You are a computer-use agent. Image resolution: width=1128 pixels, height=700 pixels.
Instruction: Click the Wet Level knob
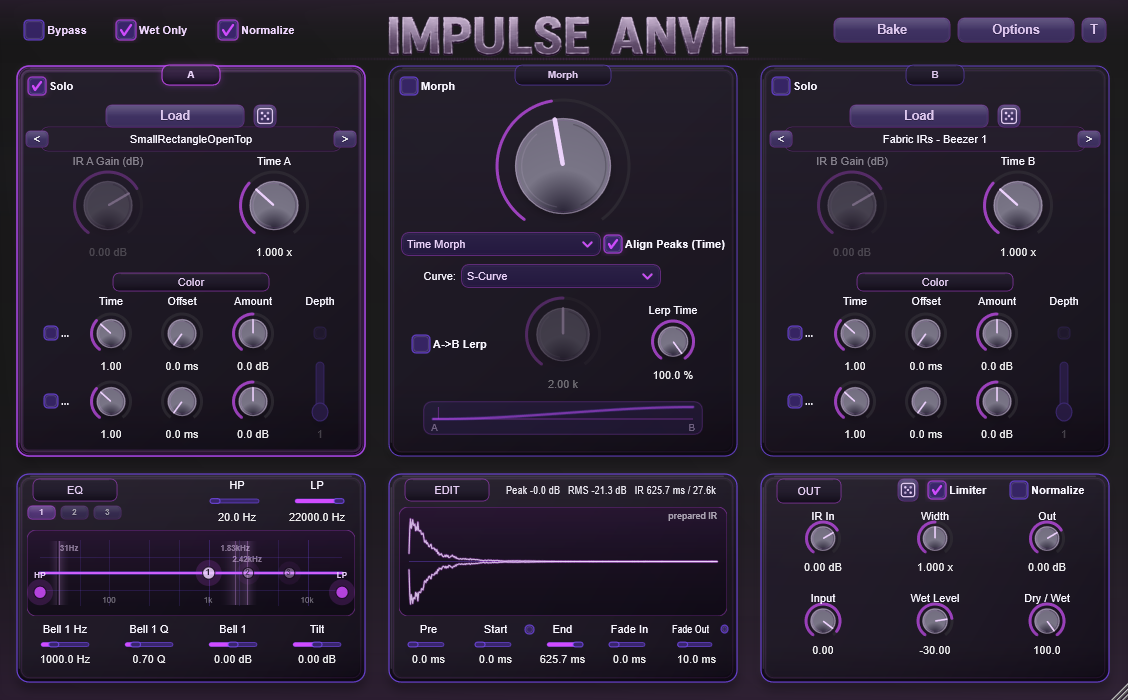(x=934, y=621)
